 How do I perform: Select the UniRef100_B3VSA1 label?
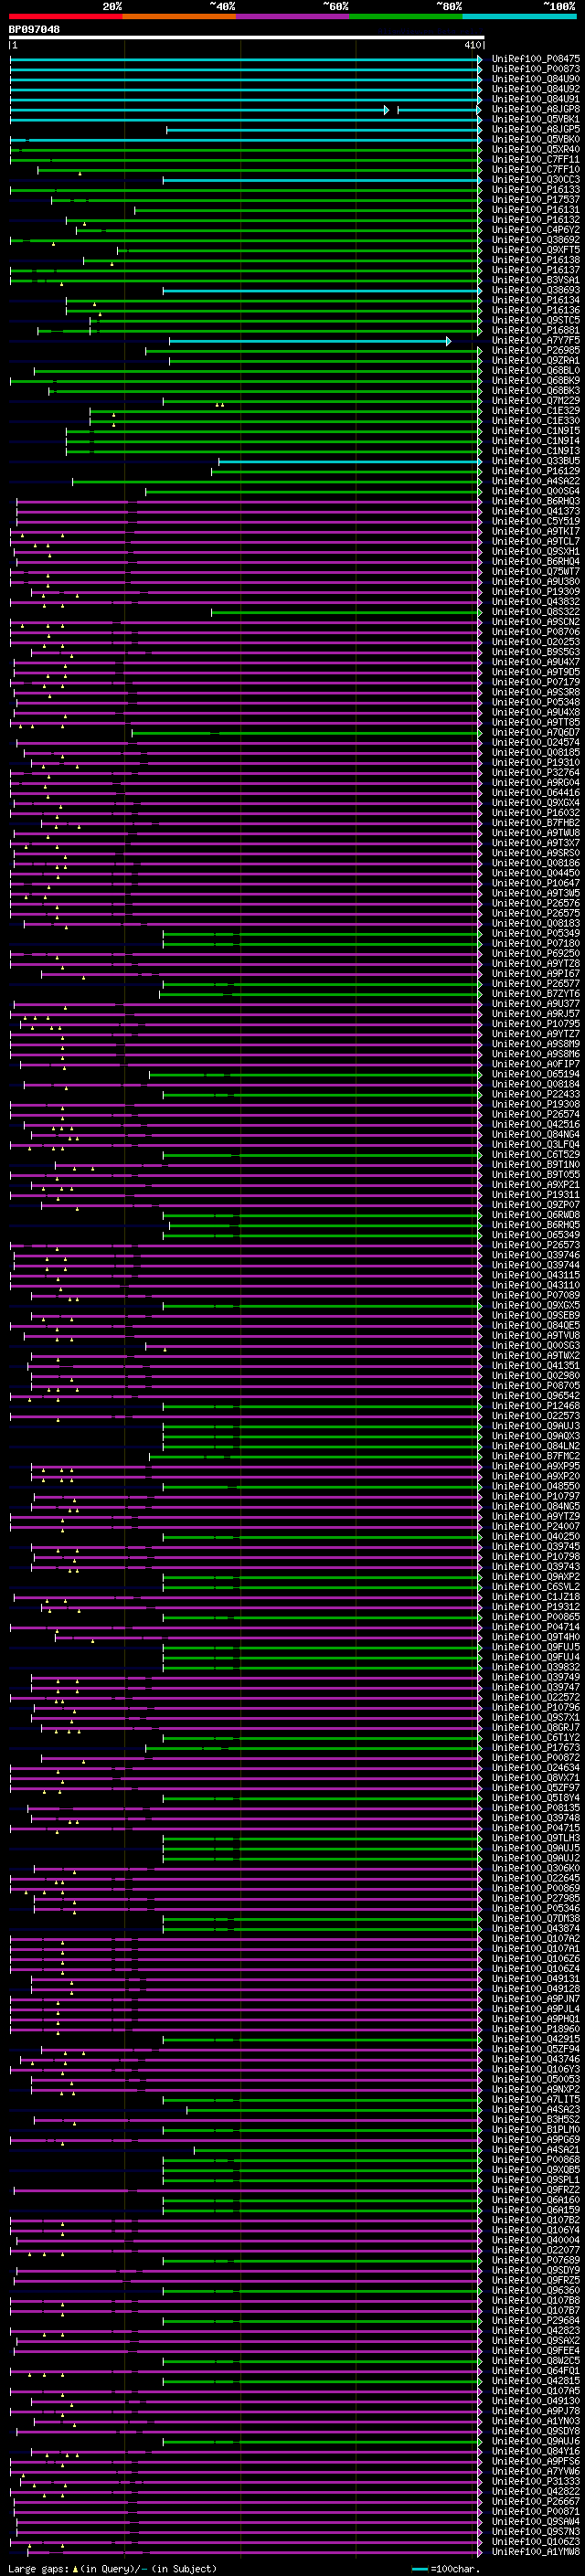coord(536,280)
